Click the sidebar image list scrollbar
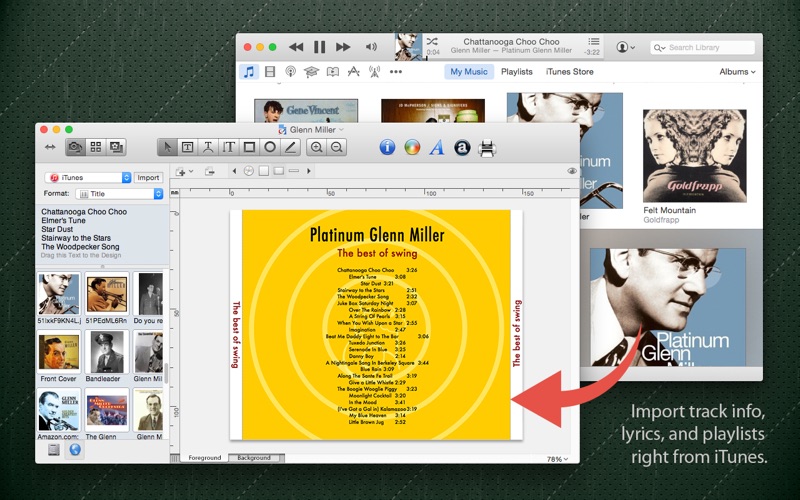 166,373
